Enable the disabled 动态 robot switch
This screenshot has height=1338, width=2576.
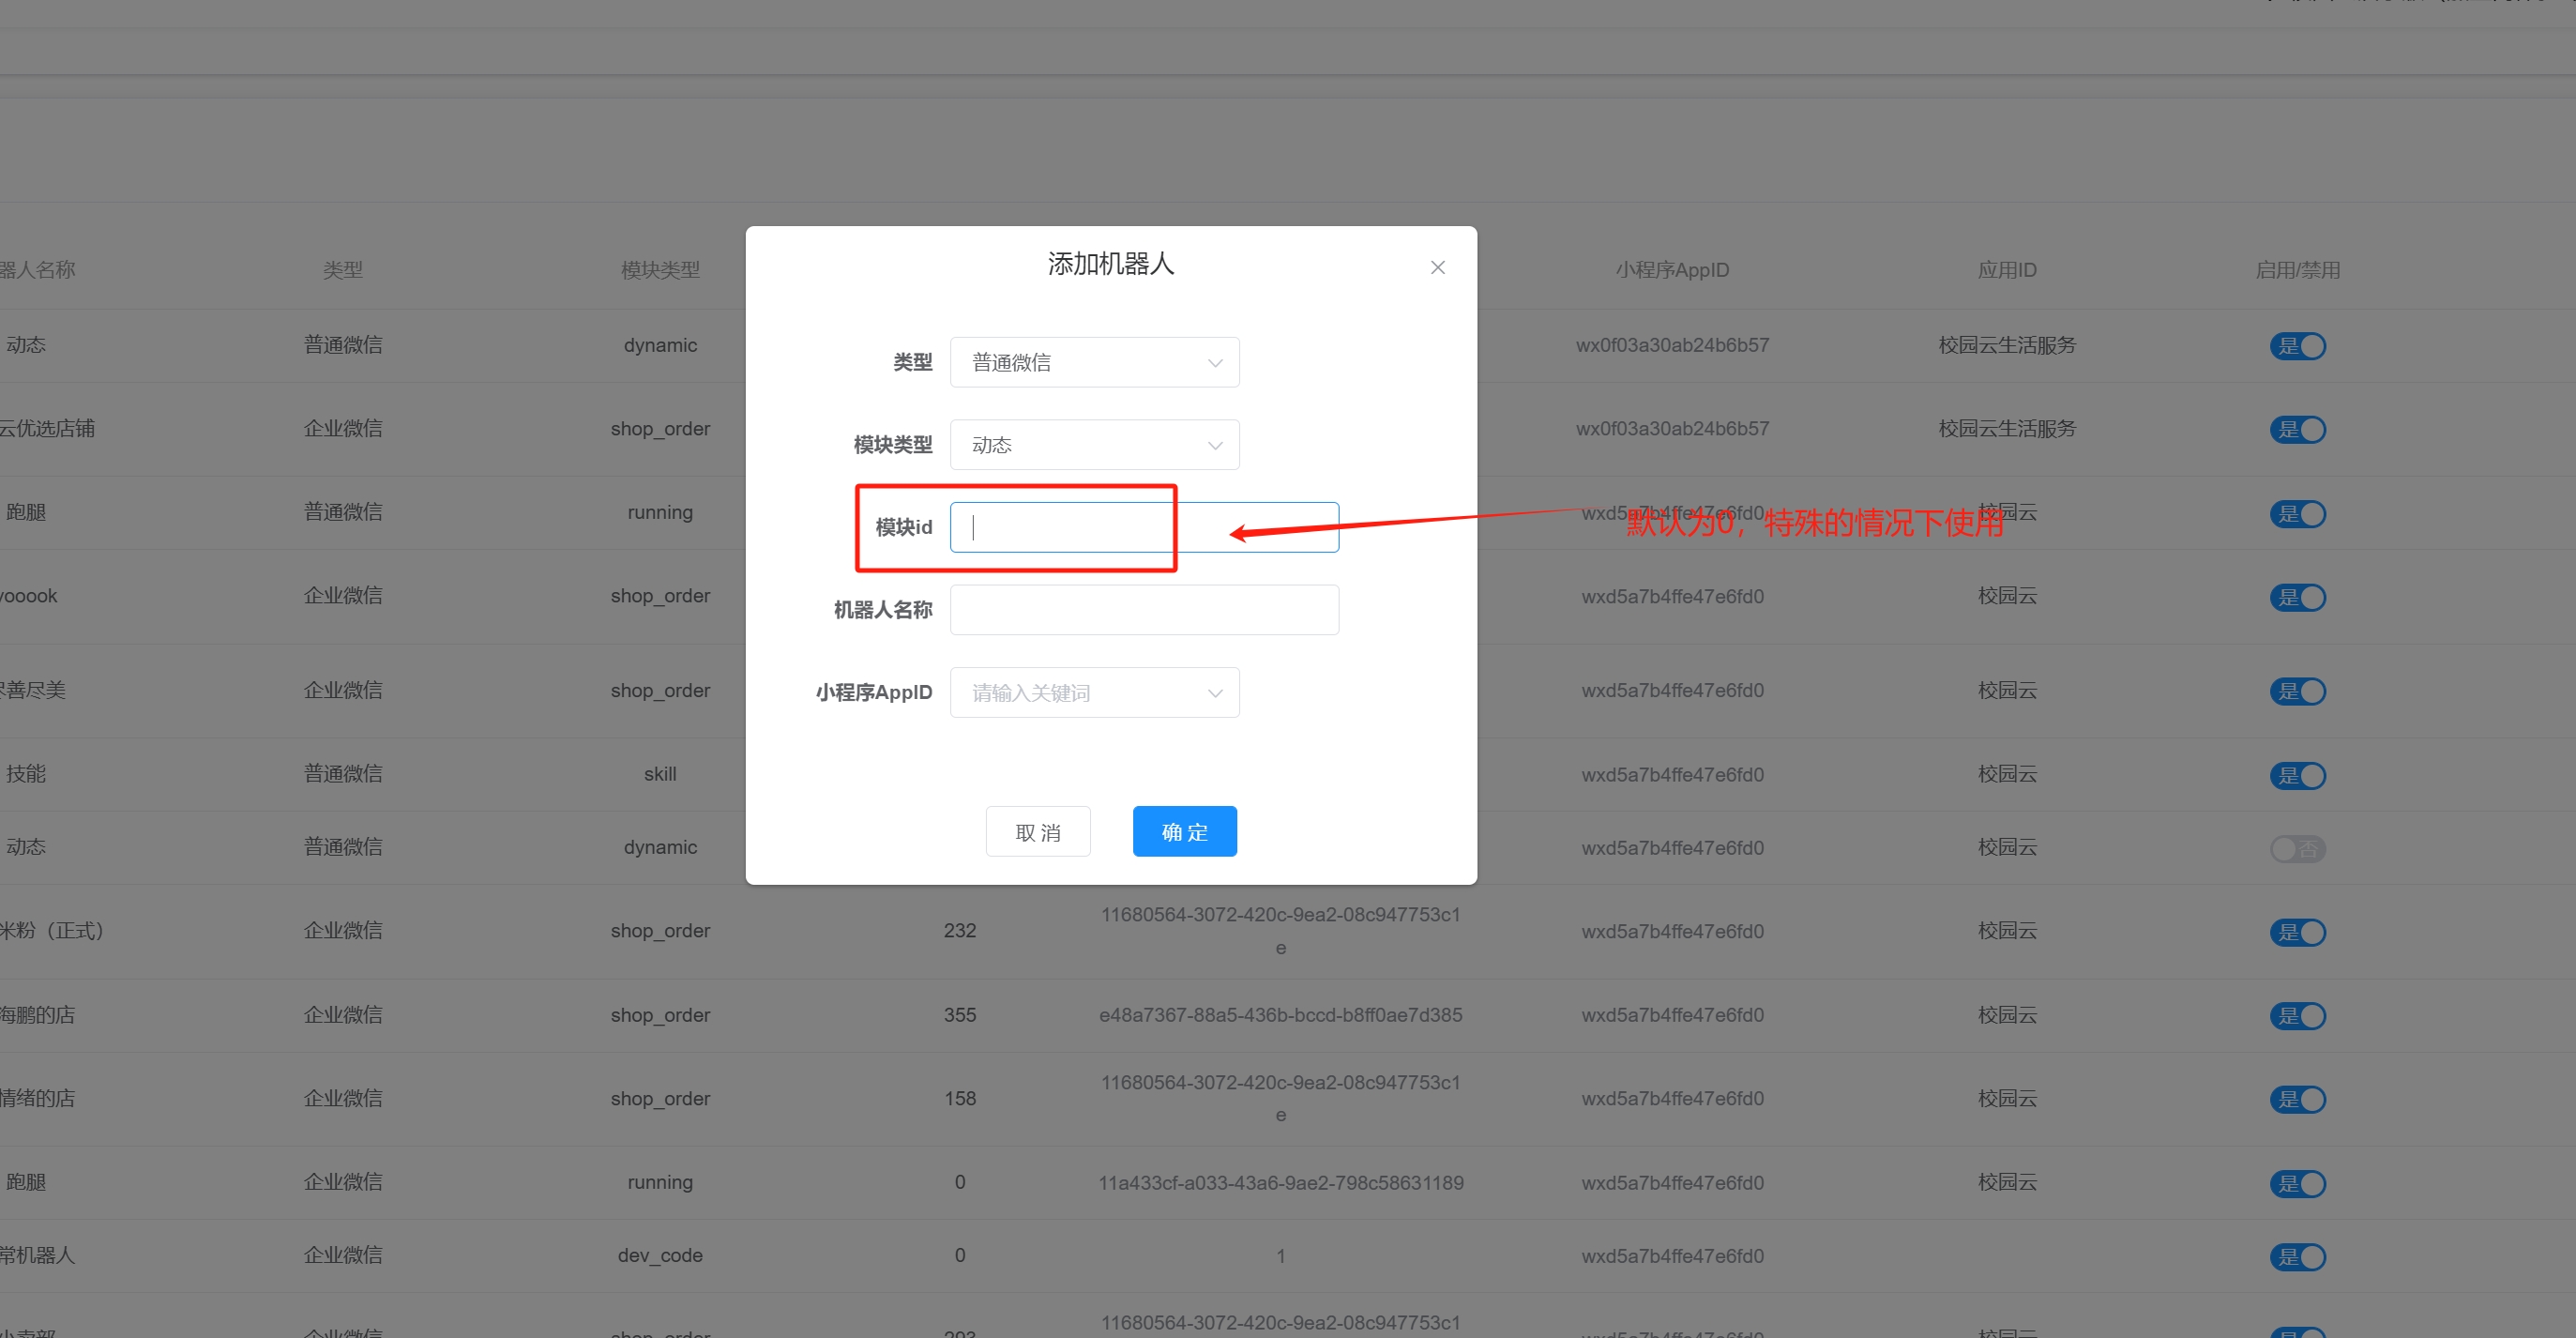2298,849
